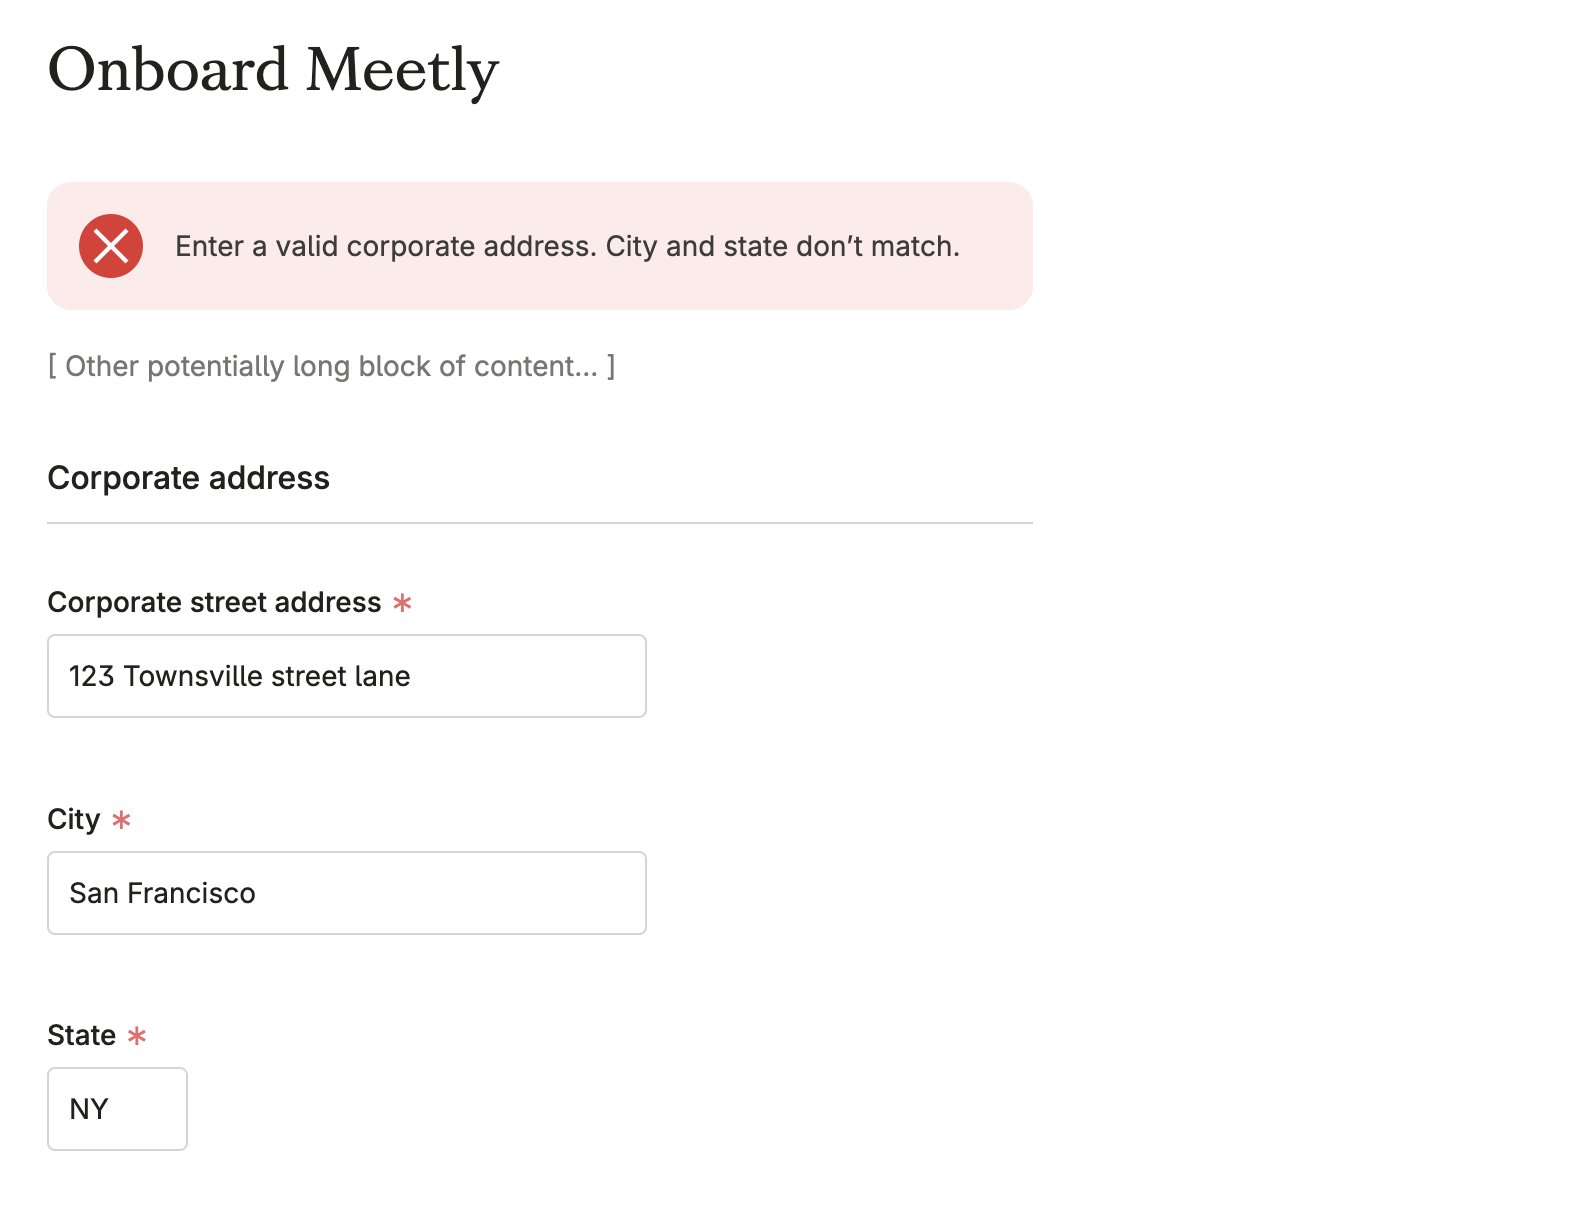The image size is (1592, 1216).
Task: Click the required asterisk next to City
Action: tap(121, 820)
